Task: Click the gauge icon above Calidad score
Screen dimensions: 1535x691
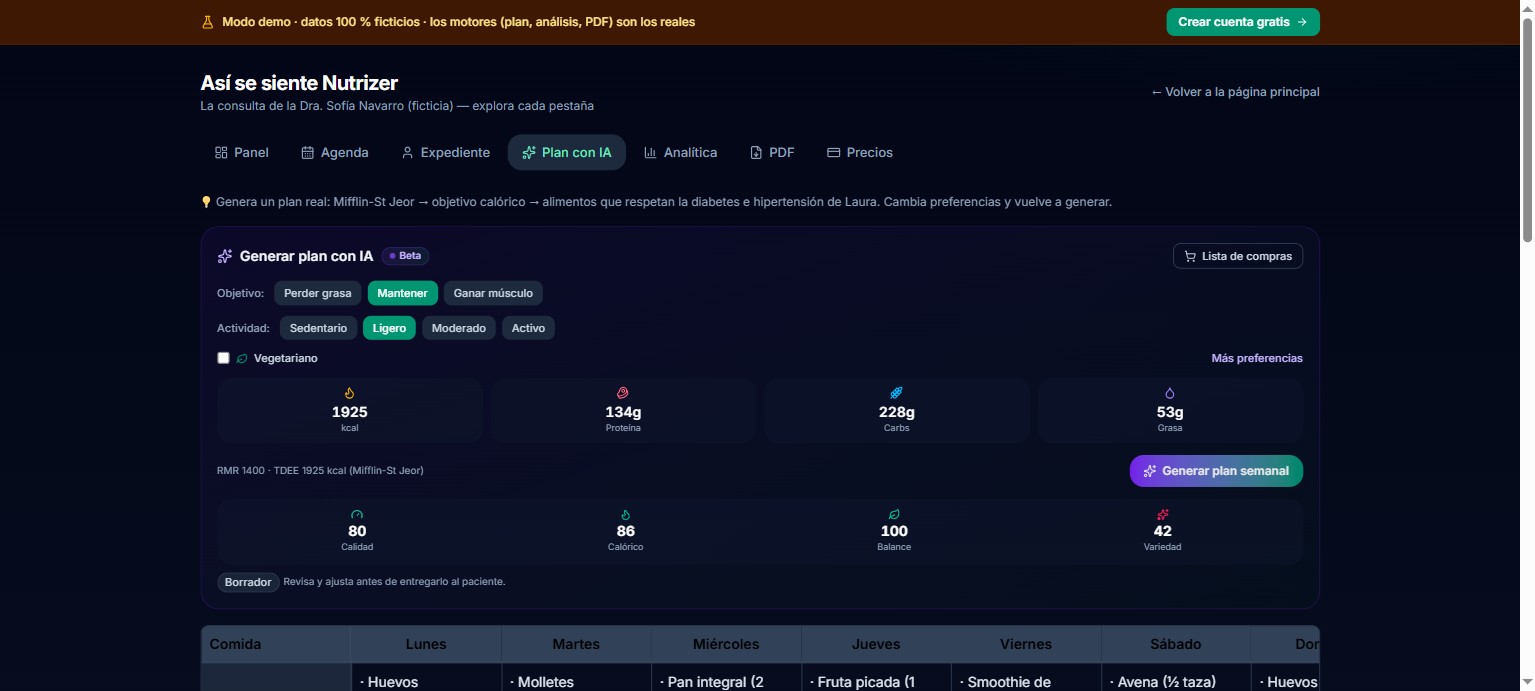Action: pos(357,515)
